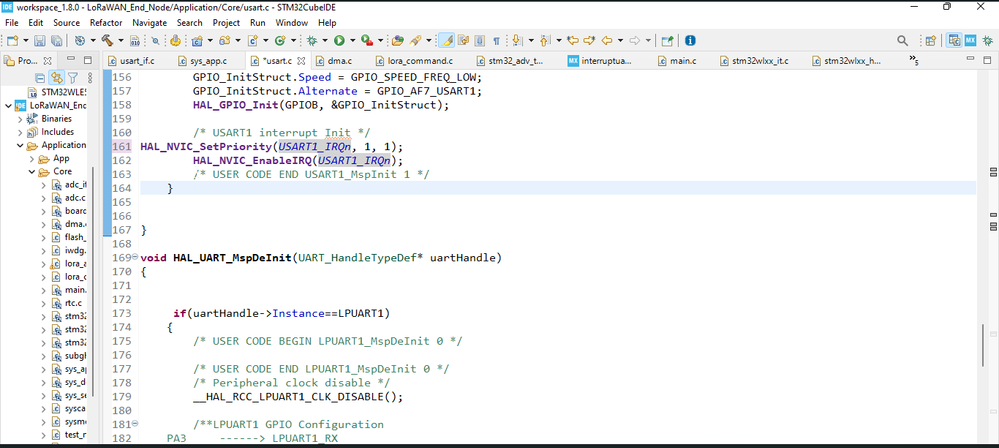The width and height of the screenshot is (999, 448).
Task: Click the New C/C++ project icon
Action: pyautogui.click(x=197, y=41)
